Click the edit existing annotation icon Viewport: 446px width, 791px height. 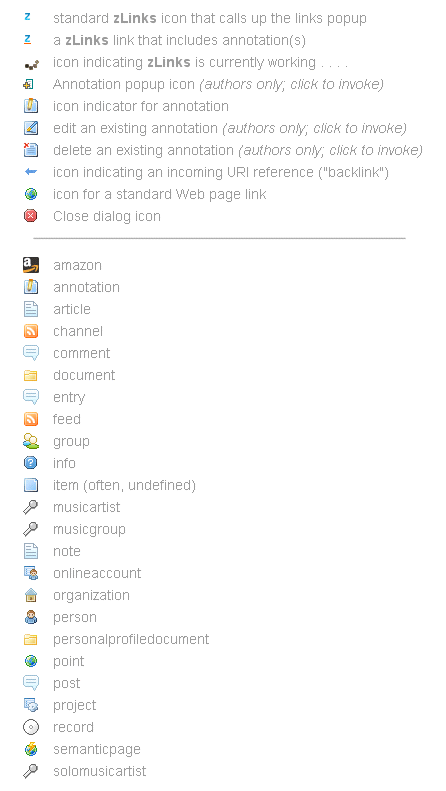click(31, 128)
